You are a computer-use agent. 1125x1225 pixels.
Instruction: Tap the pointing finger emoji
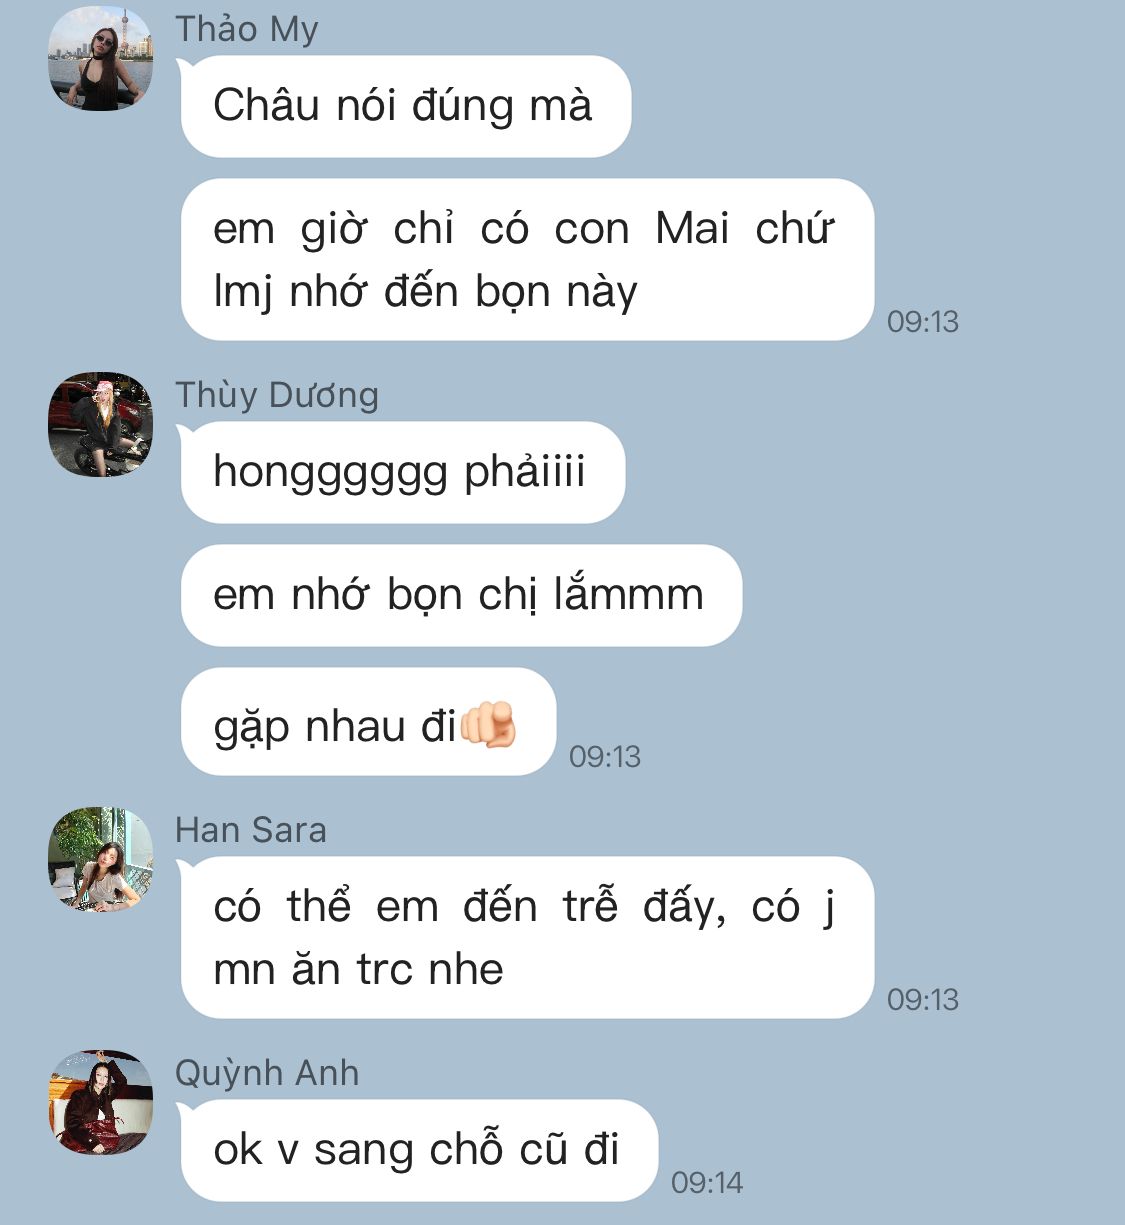click(x=488, y=724)
